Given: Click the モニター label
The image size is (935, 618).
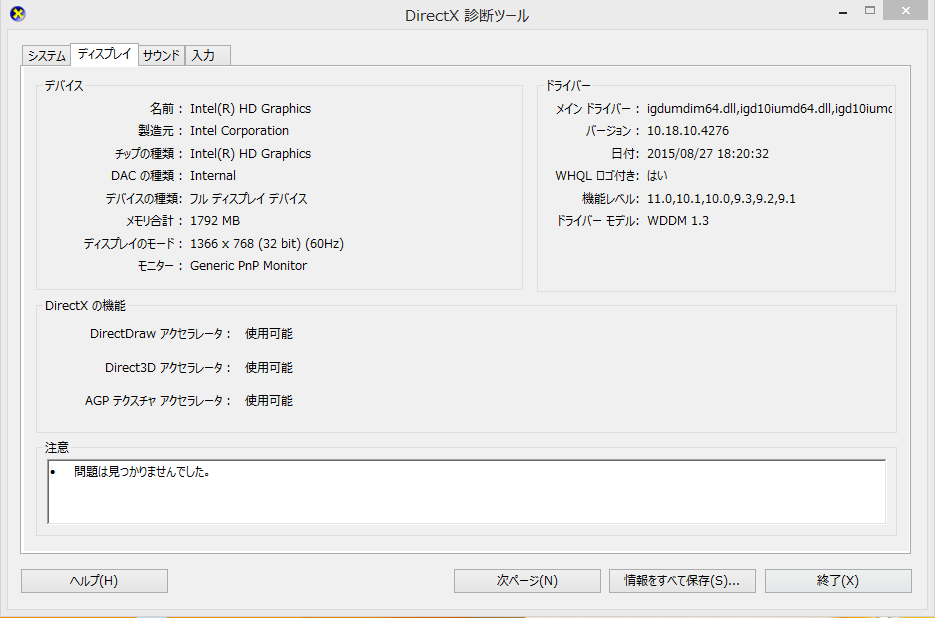Looking at the screenshot, I should tap(159, 265).
